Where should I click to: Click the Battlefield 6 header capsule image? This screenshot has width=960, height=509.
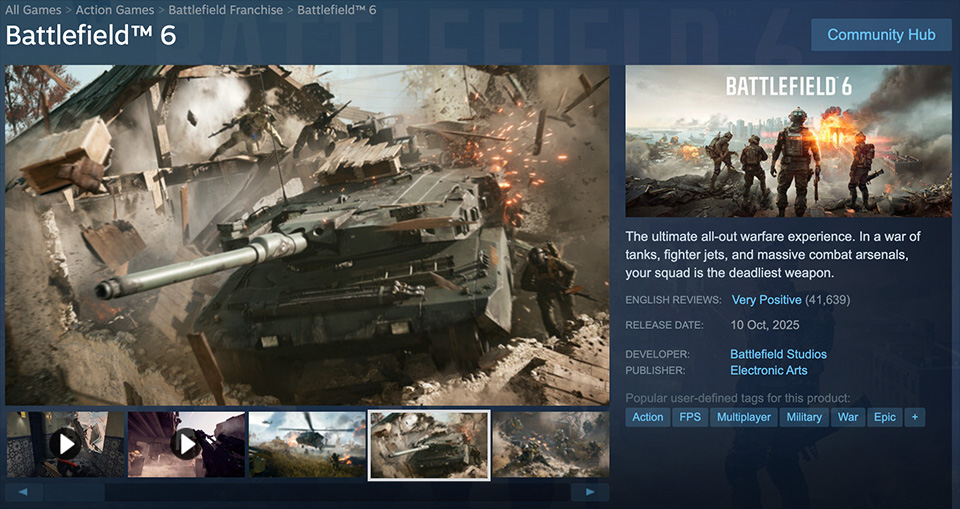tap(789, 141)
